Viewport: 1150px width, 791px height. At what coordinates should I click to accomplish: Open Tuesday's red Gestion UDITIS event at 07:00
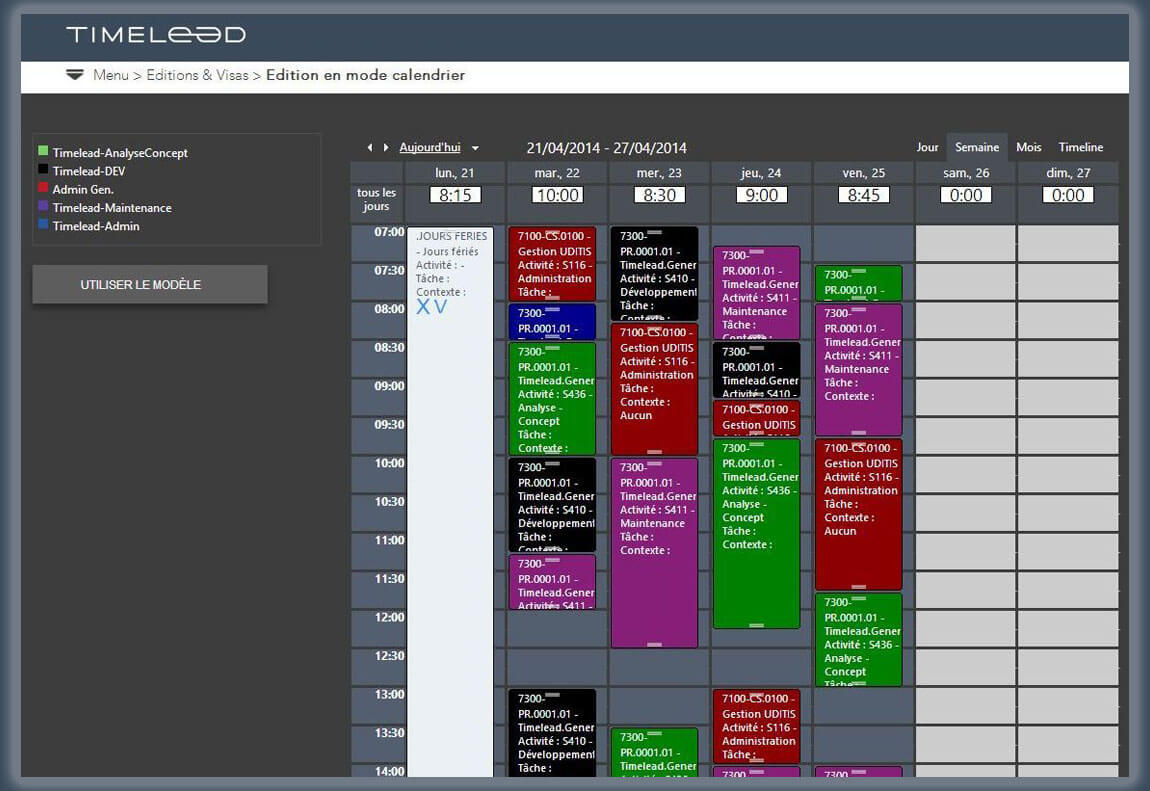(552, 264)
